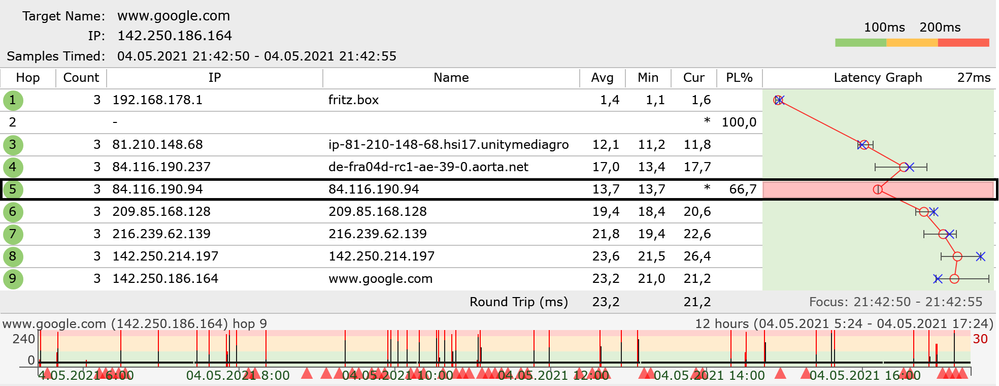
Task: Click the 66,7 packet loss value
Action: click(x=742, y=189)
